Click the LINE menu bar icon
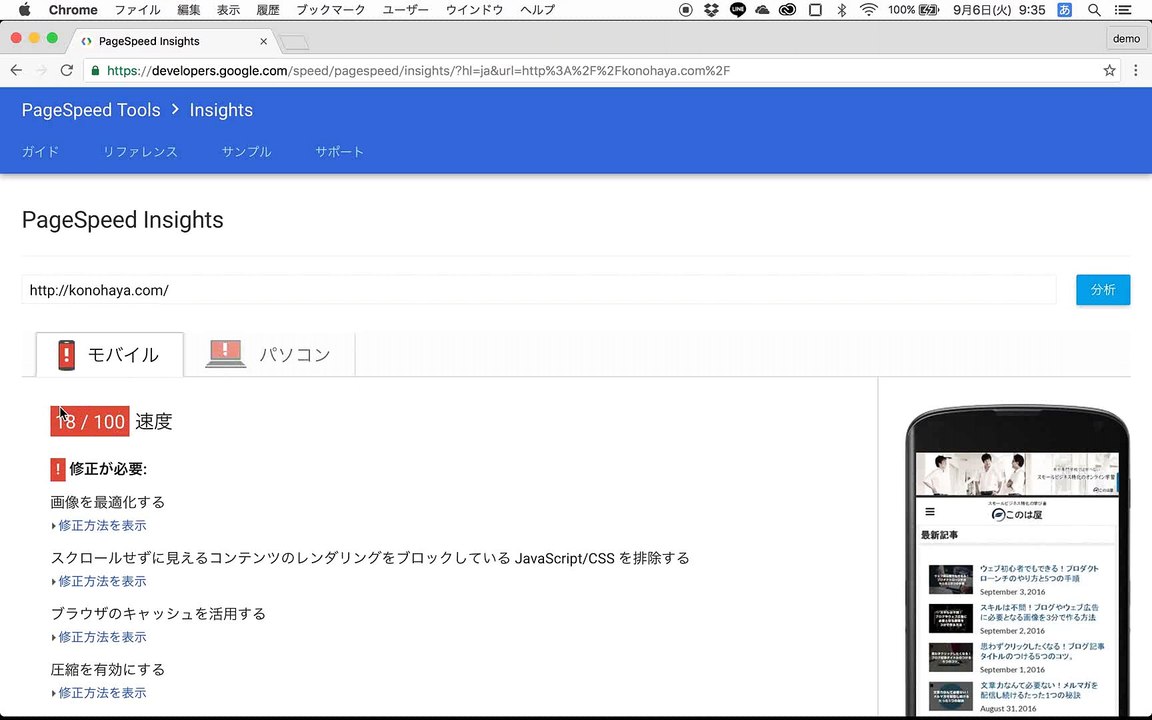The height and width of the screenshot is (720, 1152). tap(738, 10)
